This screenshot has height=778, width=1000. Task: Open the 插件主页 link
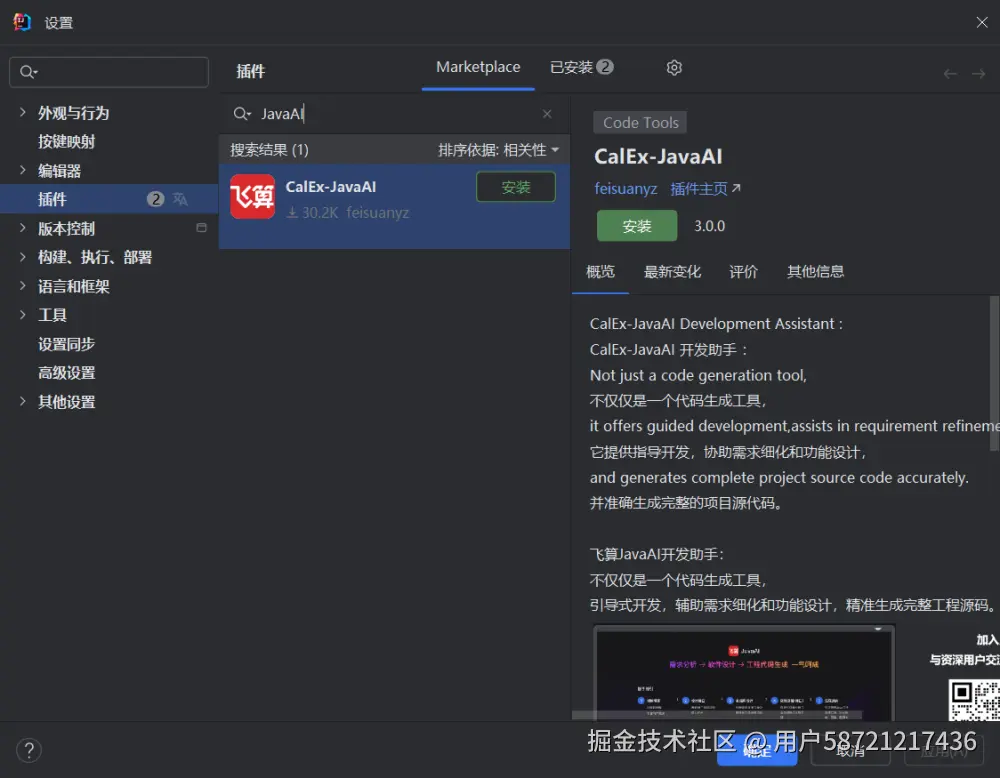699,189
